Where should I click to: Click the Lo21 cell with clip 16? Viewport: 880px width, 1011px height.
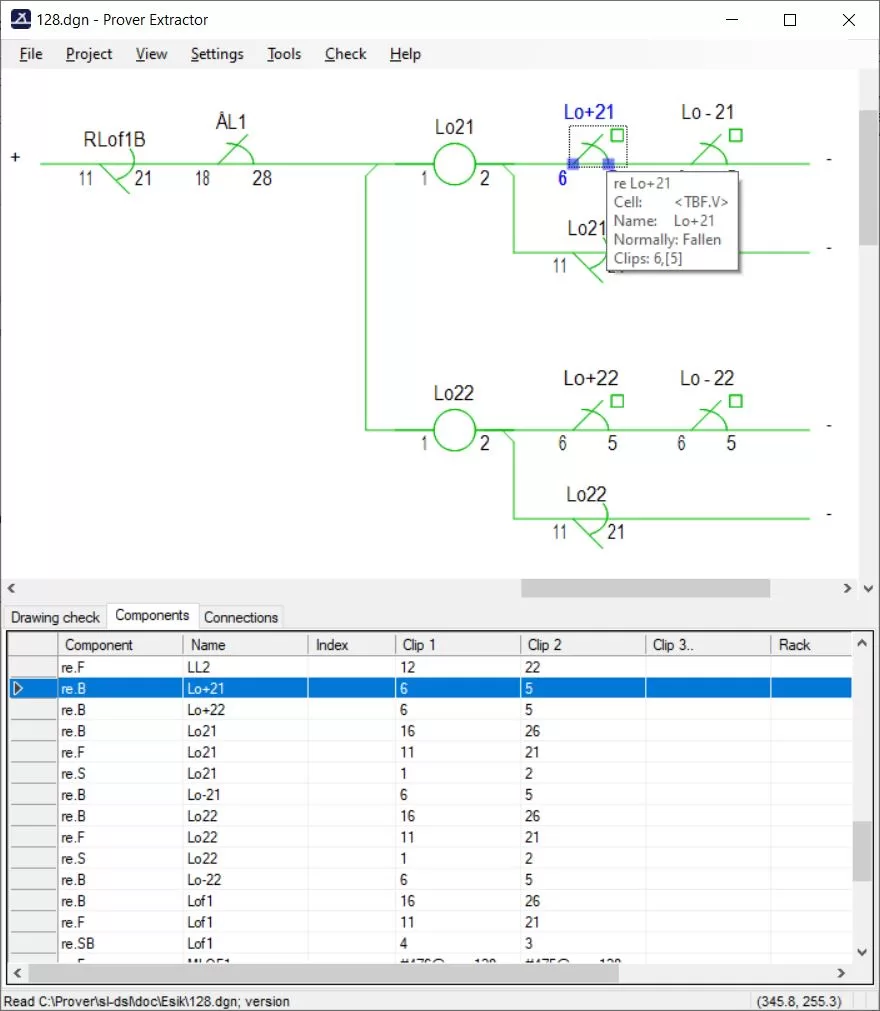(246, 731)
